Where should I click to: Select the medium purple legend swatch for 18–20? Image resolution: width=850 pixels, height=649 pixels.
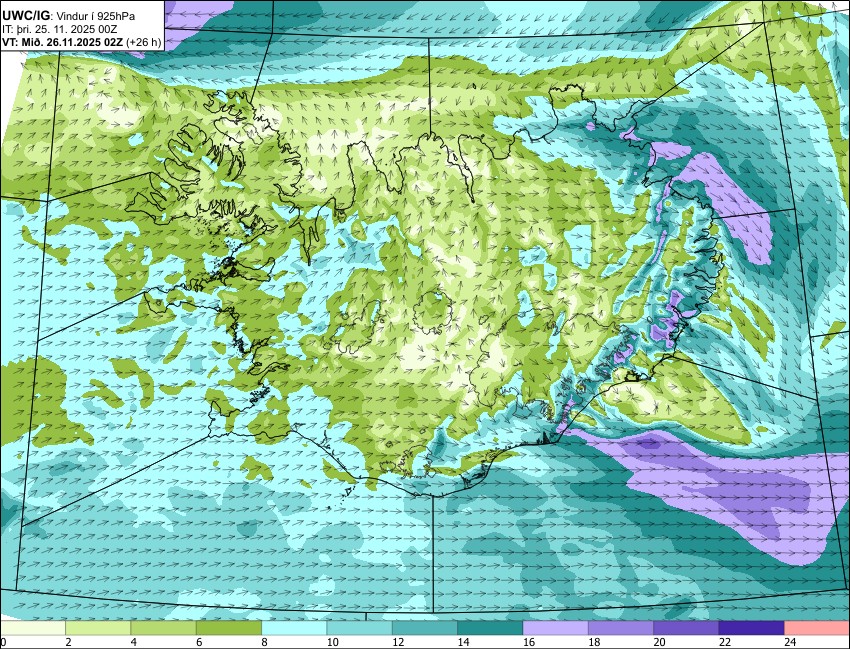tap(621, 628)
